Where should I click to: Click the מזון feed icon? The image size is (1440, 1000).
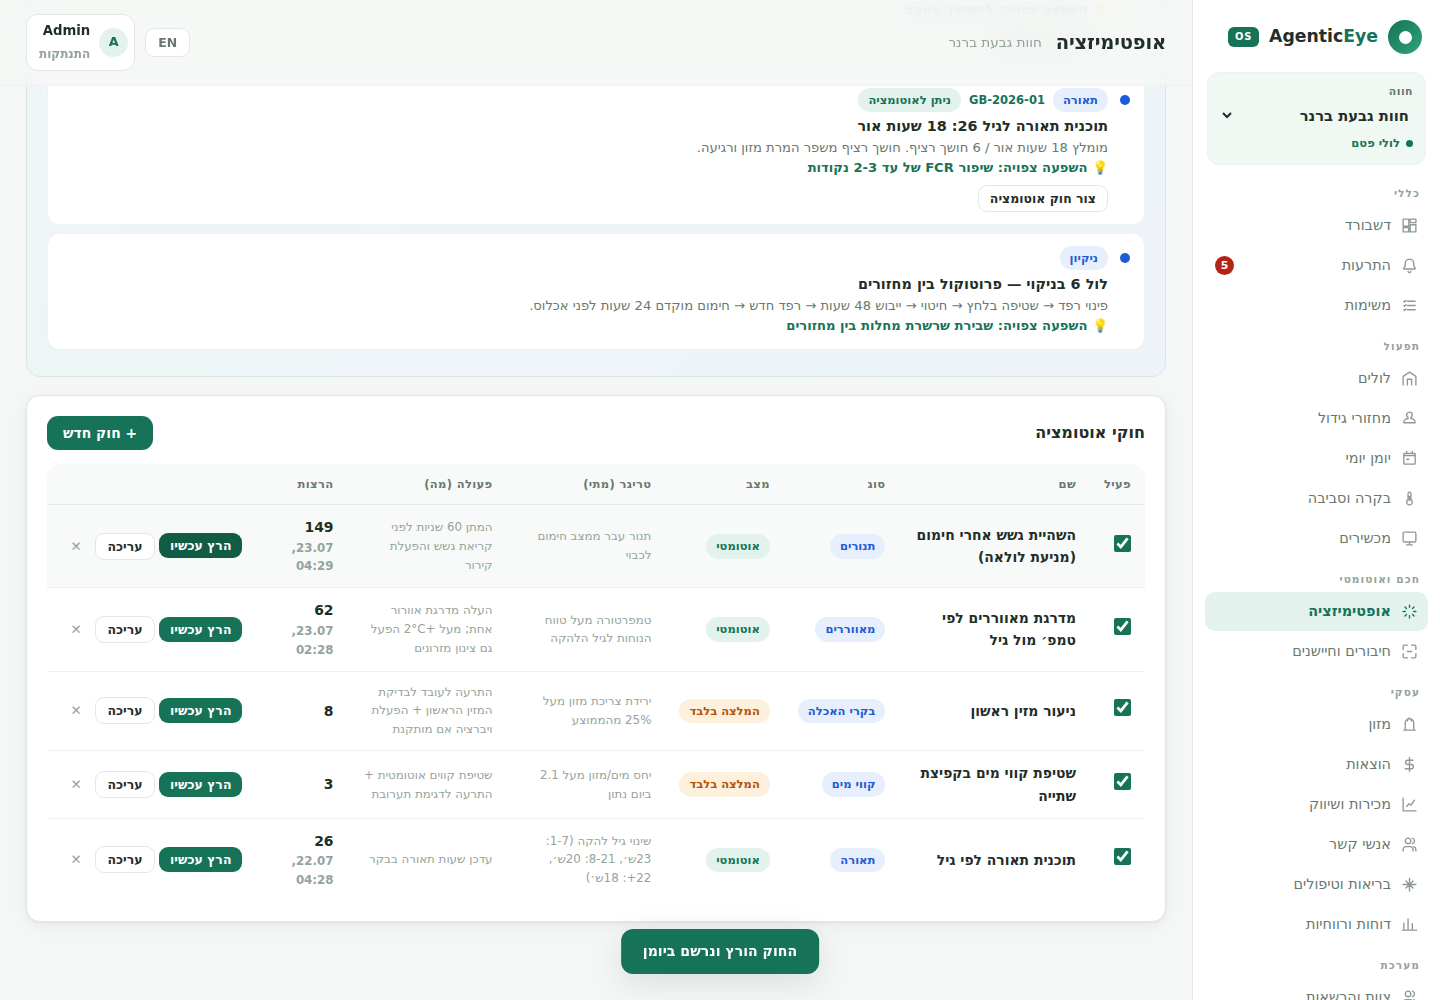1409,725
